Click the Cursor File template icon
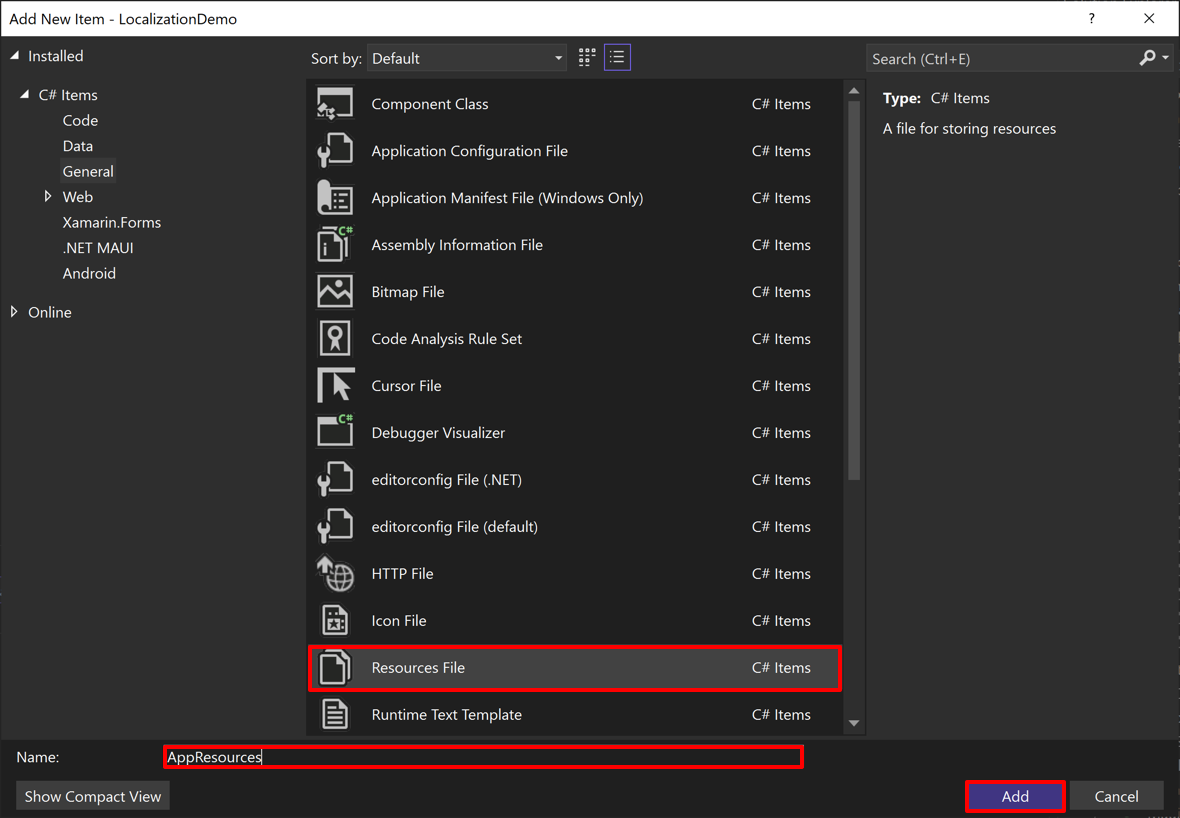 pos(335,385)
